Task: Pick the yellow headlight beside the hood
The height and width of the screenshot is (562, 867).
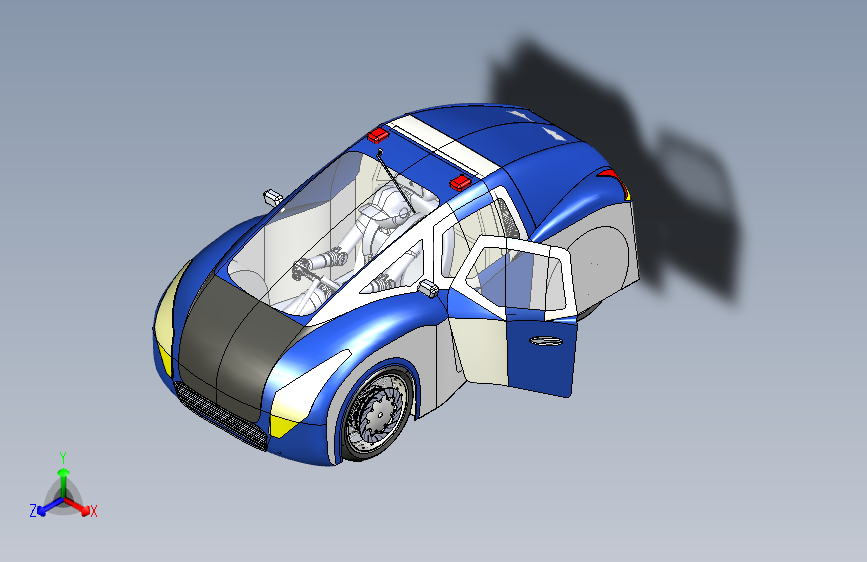Action: pyautogui.click(x=167, y=313)
